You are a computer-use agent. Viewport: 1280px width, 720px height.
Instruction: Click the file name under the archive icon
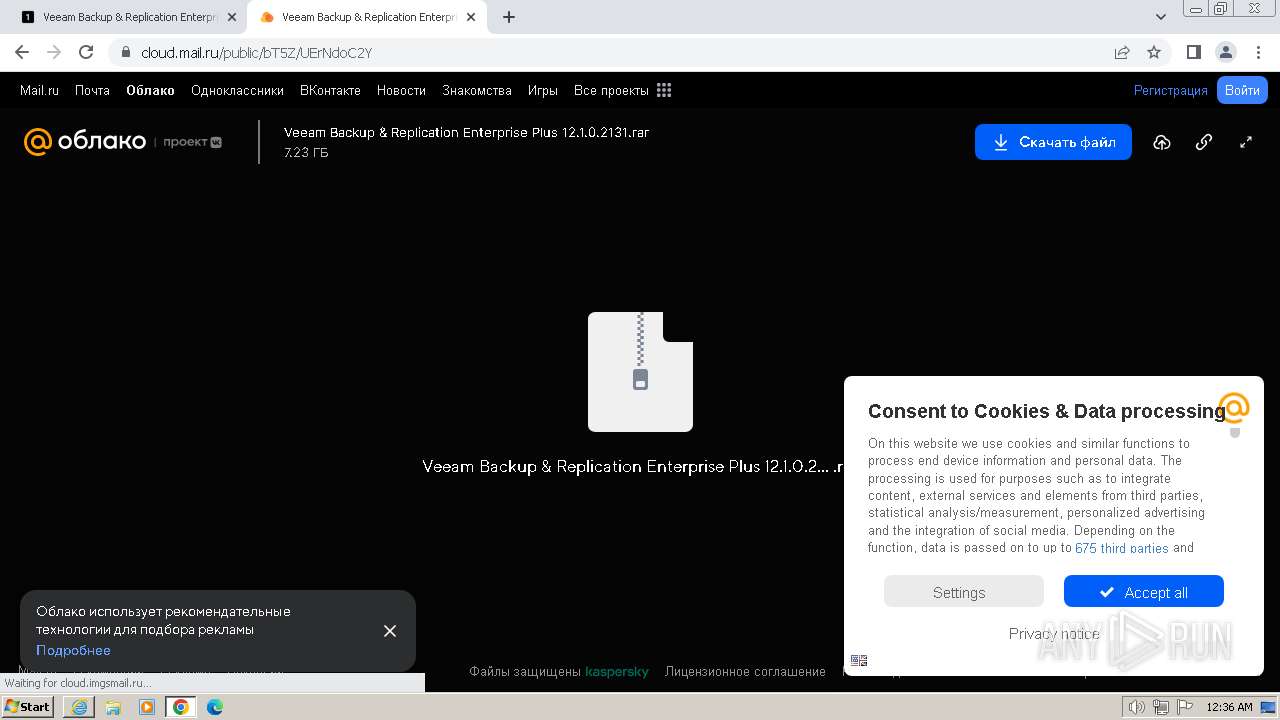point(635,467)
